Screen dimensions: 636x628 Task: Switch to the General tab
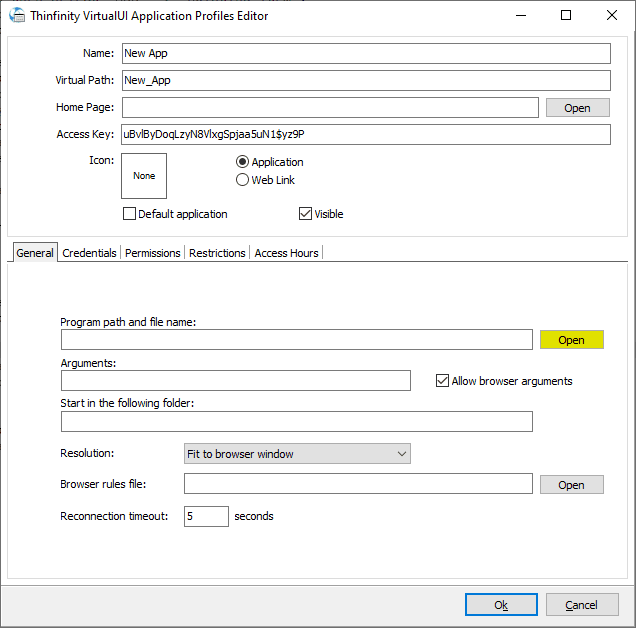[35, 253]
